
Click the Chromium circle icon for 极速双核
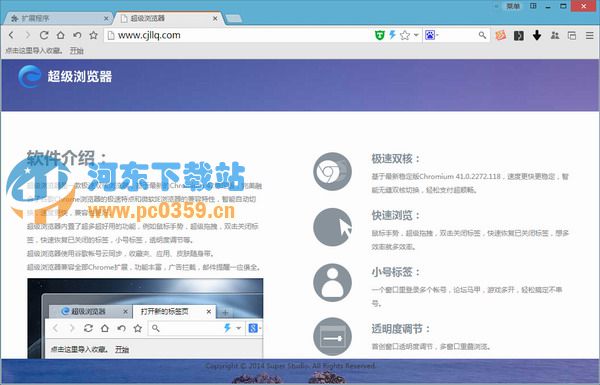tap(333, 171)
